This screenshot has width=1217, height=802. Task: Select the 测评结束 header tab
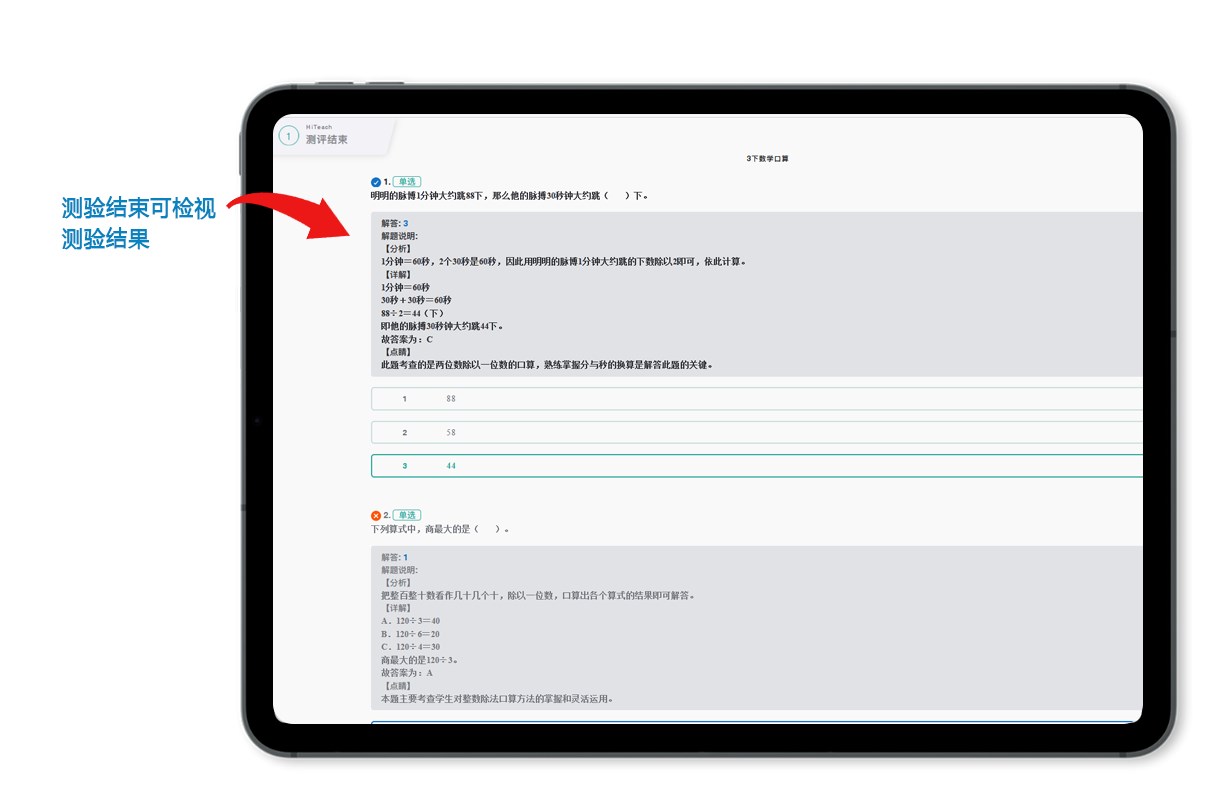point(327,140)
